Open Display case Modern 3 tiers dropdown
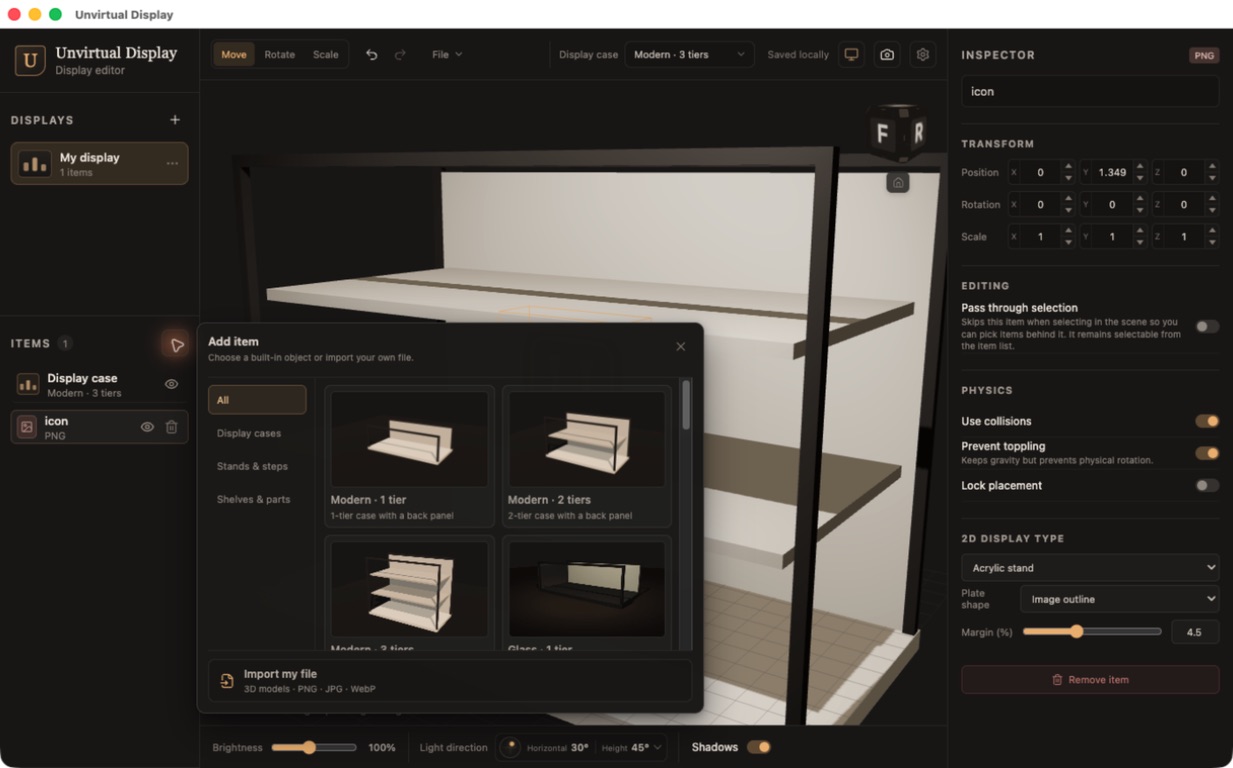The width and height of the screenshot is (1233, 768). (x=689, y=55)
